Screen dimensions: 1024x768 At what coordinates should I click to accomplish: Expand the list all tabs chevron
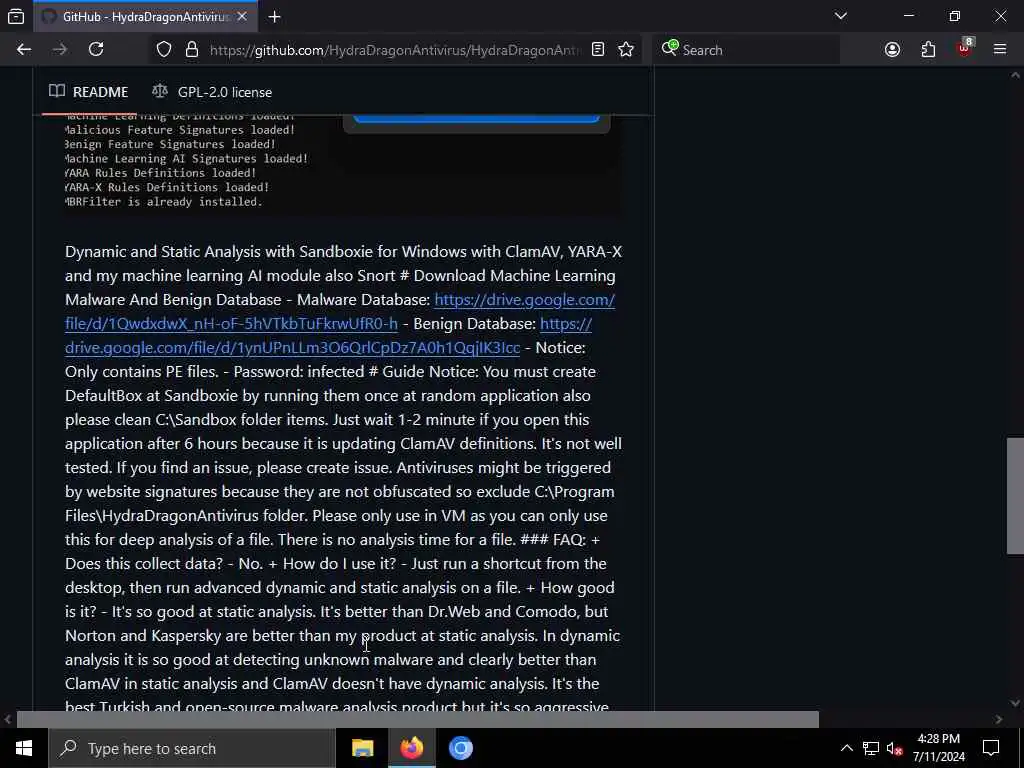(x=840, y=16)
